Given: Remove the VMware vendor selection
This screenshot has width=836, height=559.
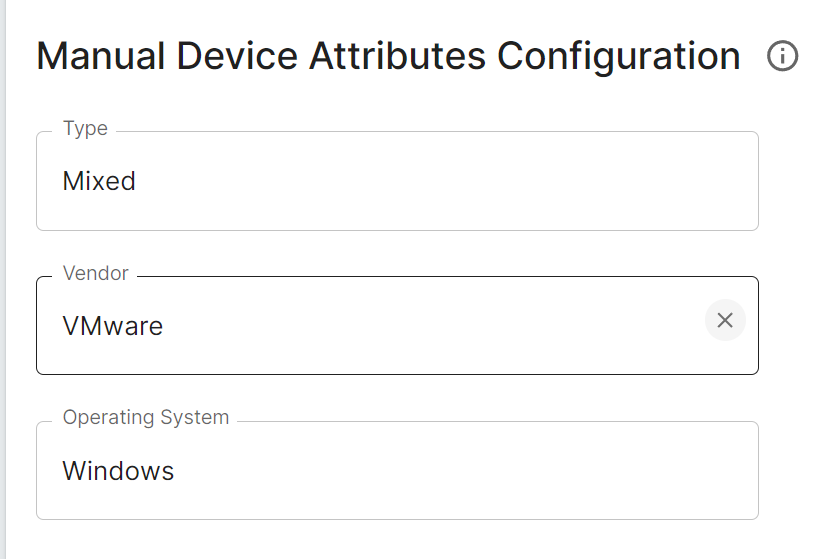Looking at the screenshot, I should 725,320.
